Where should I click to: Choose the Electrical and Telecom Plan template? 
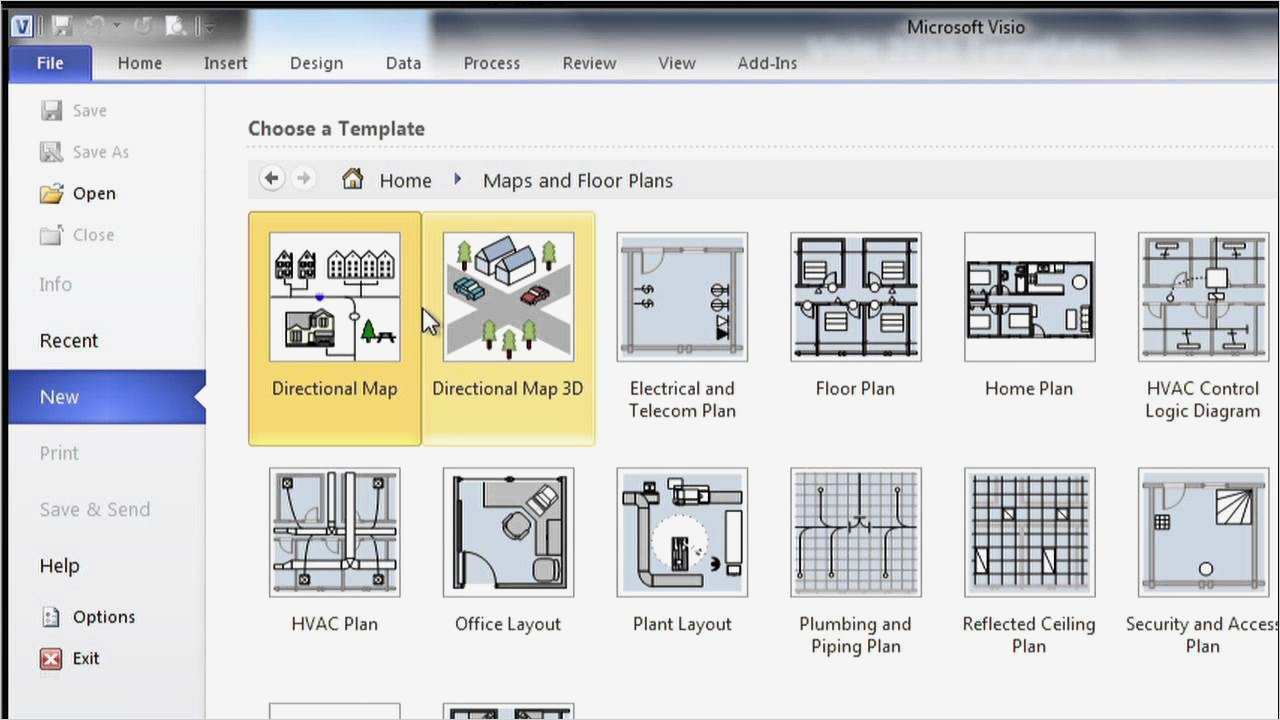(682, 328)
